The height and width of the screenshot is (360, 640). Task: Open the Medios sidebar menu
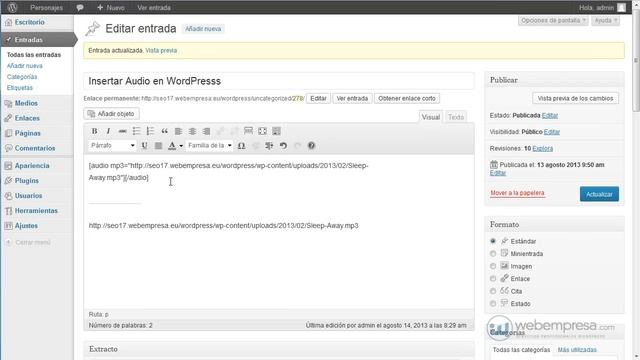(x=26, y=103)
